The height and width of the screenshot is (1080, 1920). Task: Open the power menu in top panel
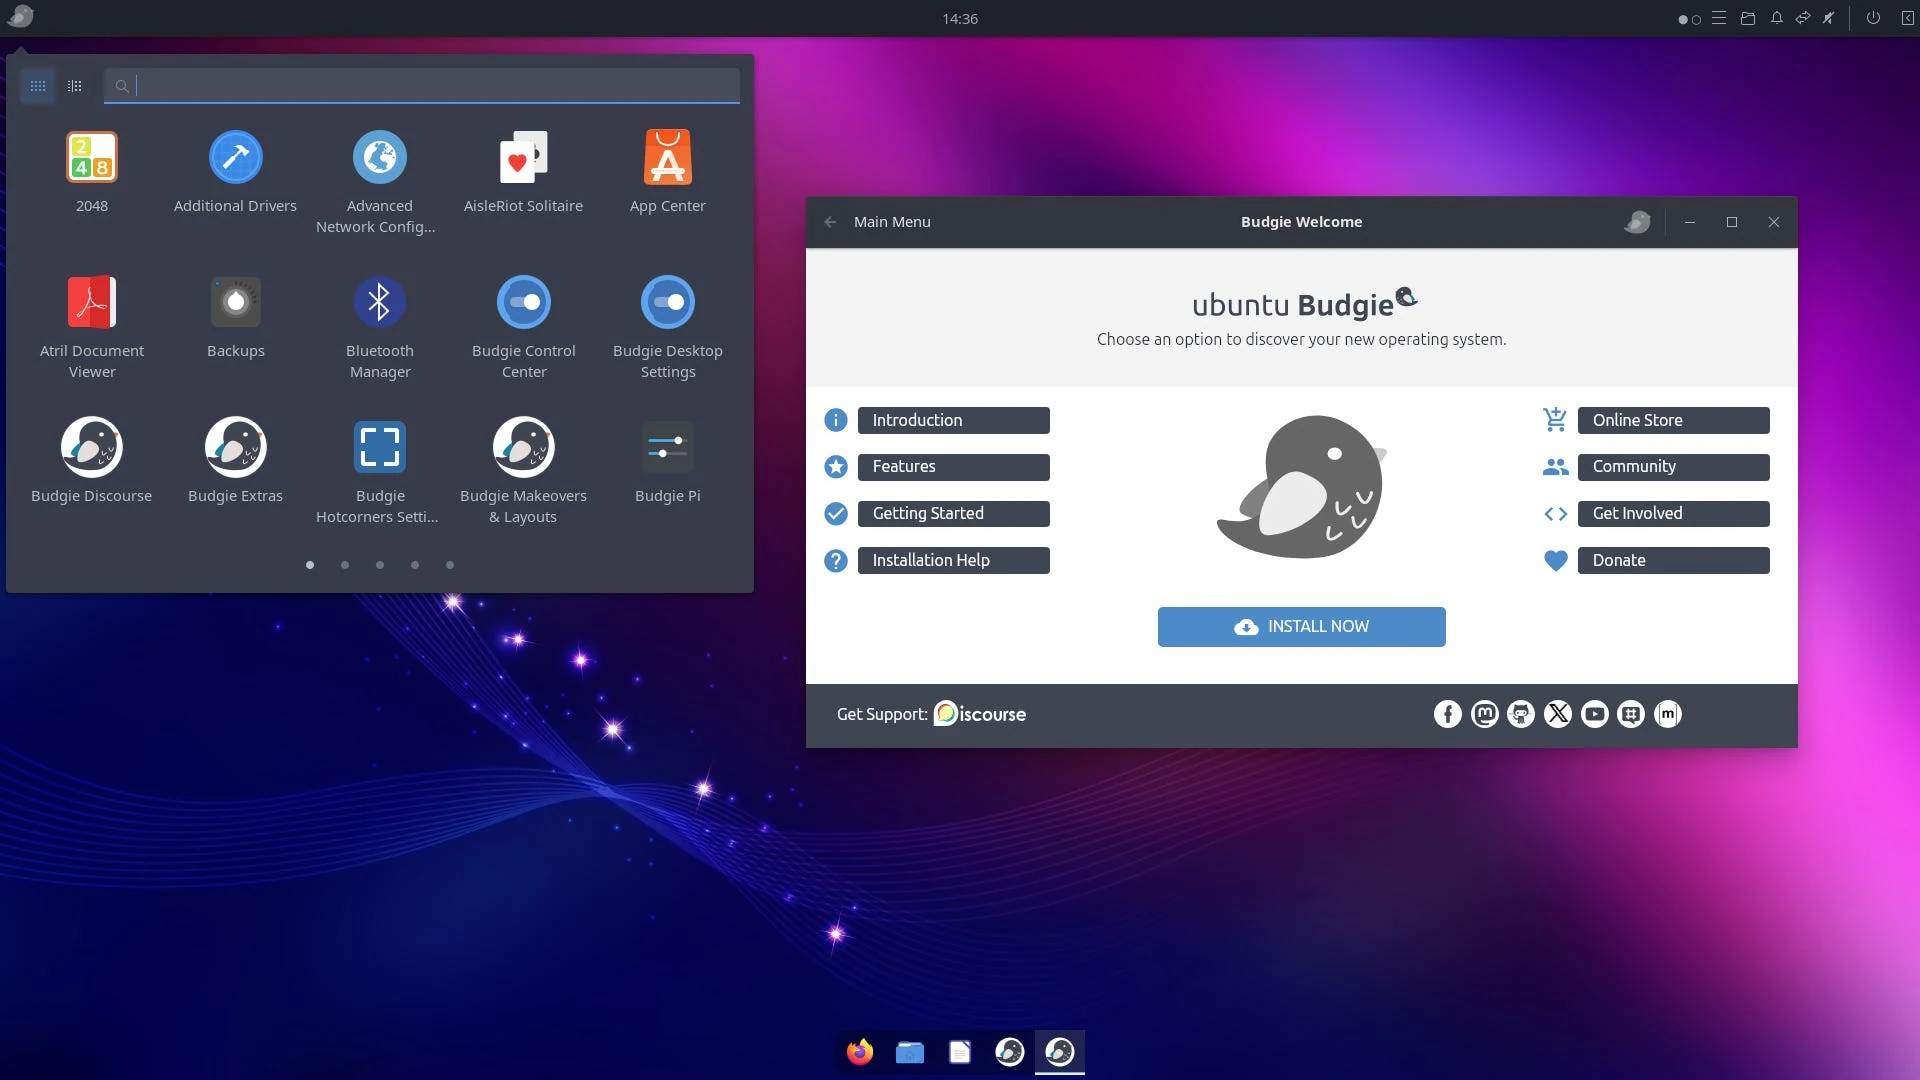pyautogui.click(x=1873, y=18)
